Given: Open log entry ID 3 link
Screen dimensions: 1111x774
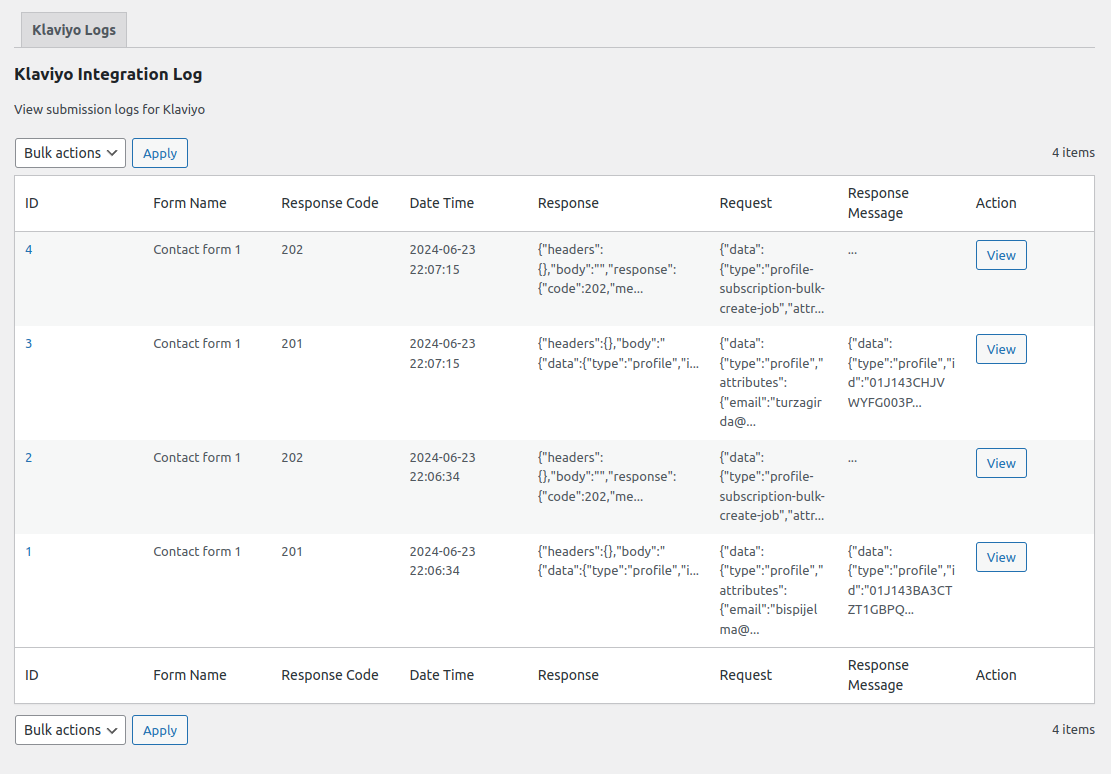Looking at the screenshot, I should tap(29, 344).
